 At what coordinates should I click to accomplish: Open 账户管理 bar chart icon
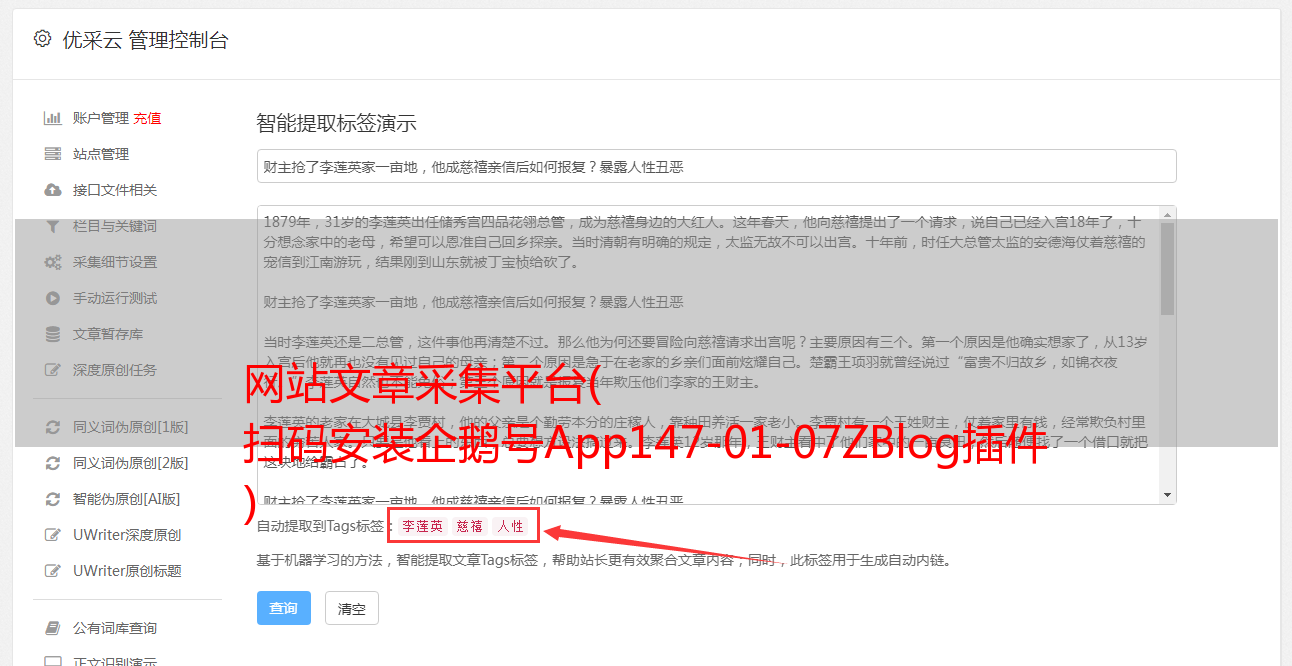53,118
